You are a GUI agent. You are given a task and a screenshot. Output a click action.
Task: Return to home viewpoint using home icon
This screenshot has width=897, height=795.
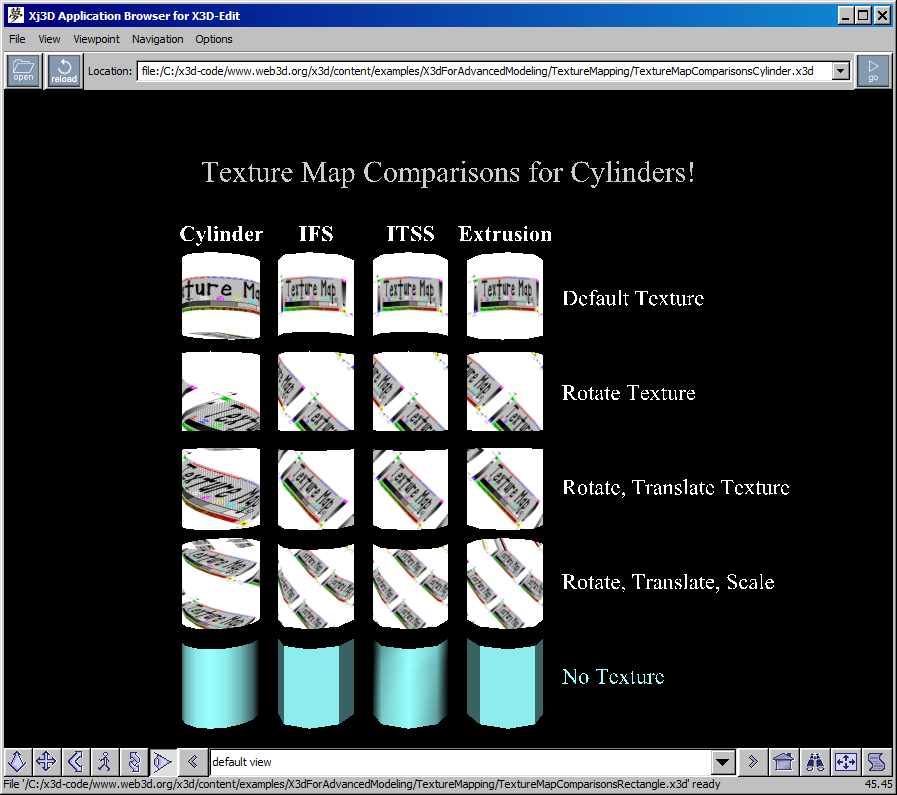tap(785, 762)
